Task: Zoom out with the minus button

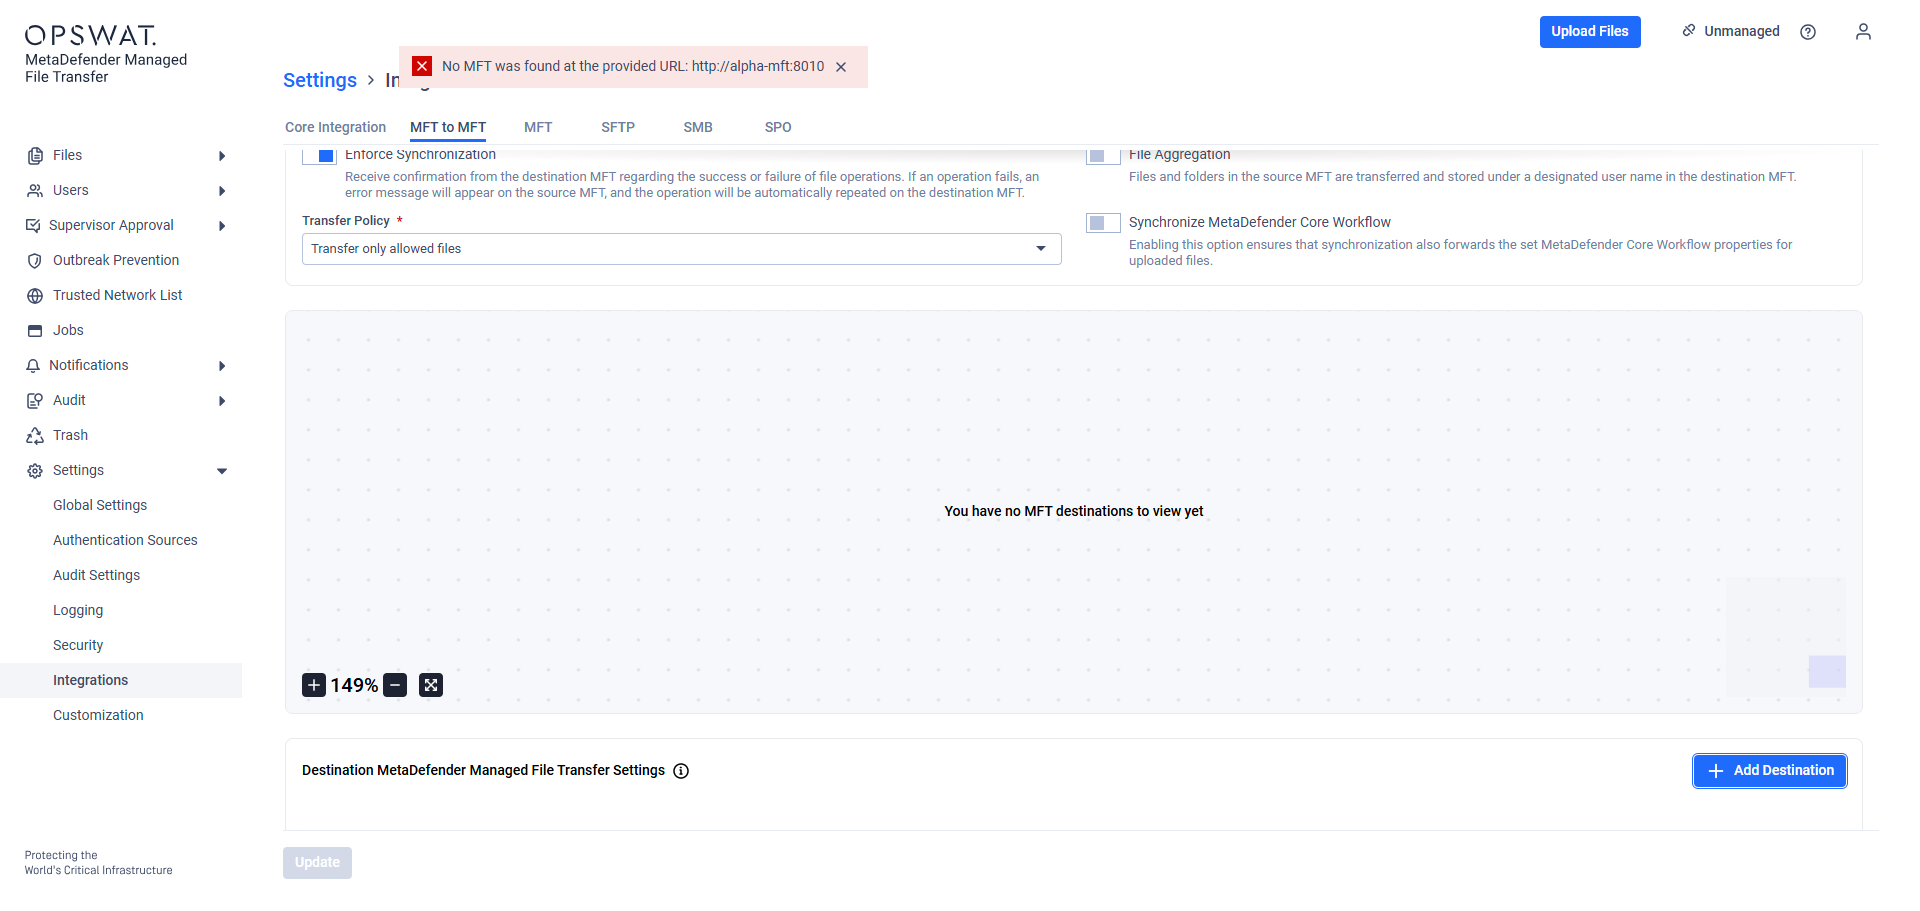Action: point(396,685)
